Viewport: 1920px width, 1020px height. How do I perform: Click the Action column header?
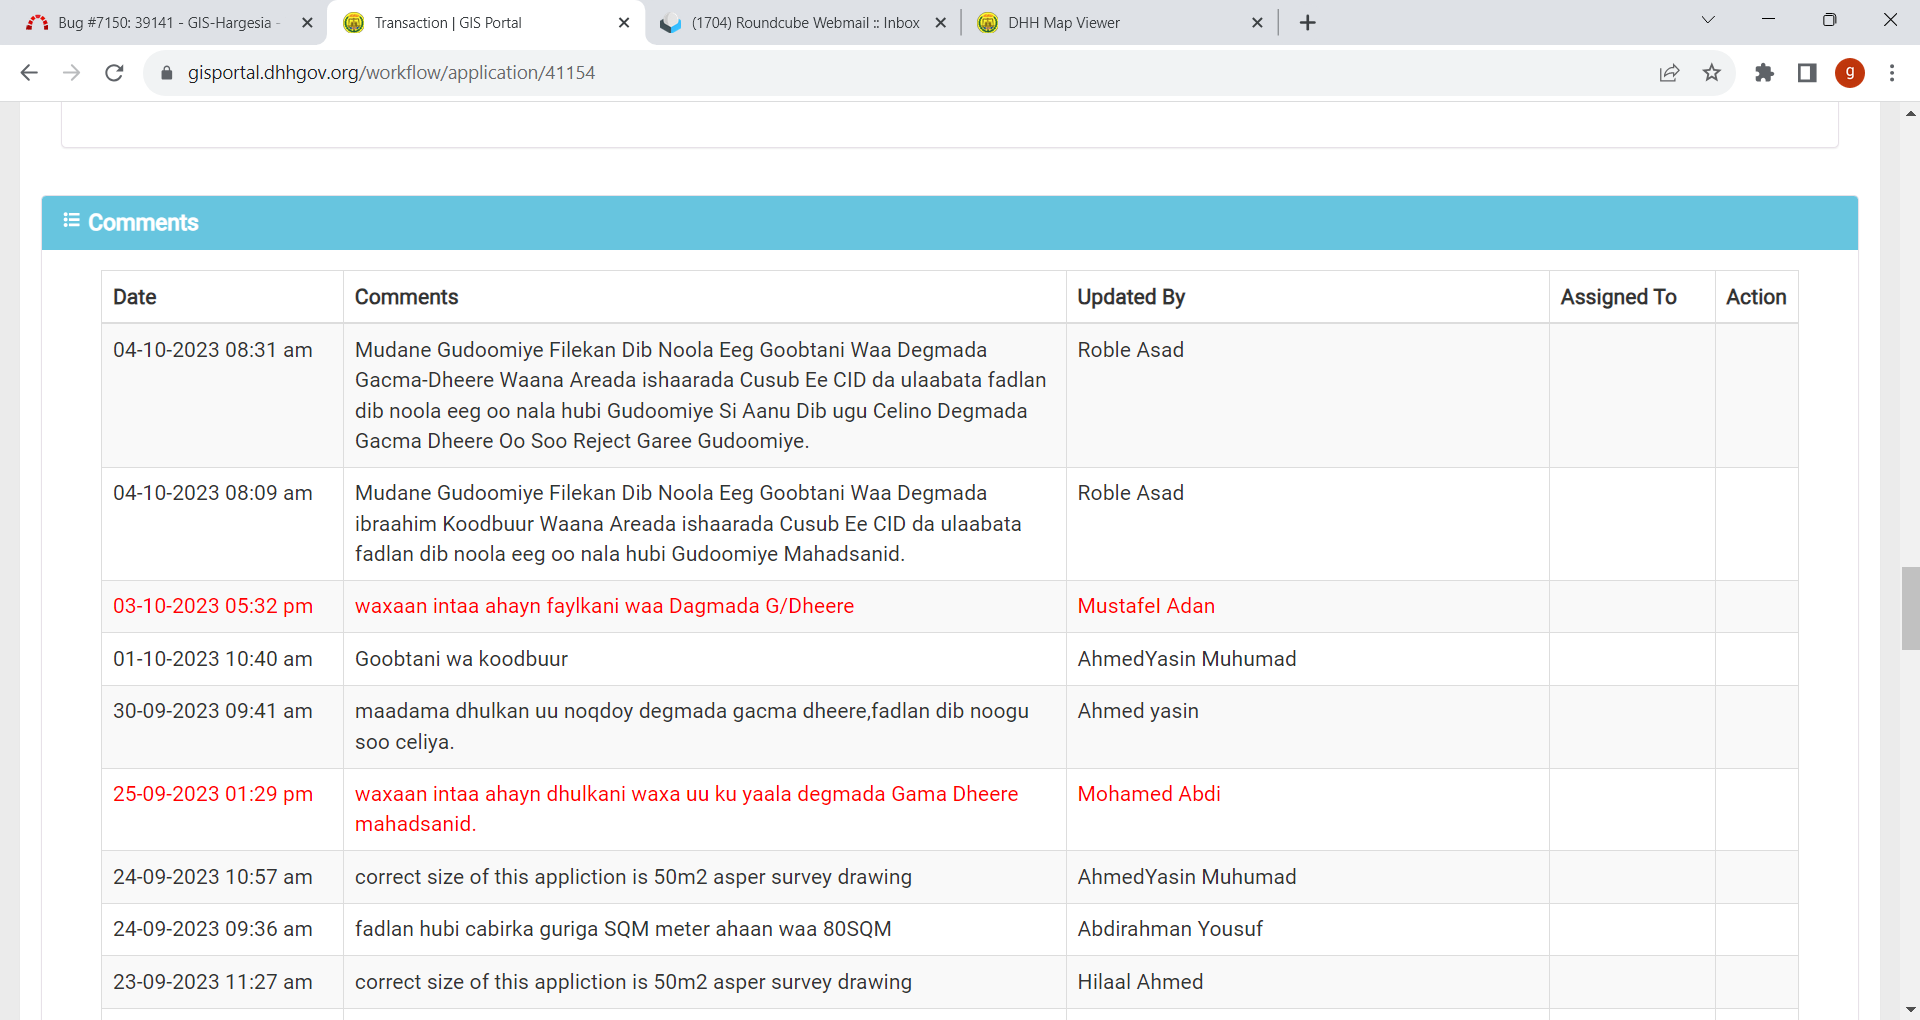1756,297
